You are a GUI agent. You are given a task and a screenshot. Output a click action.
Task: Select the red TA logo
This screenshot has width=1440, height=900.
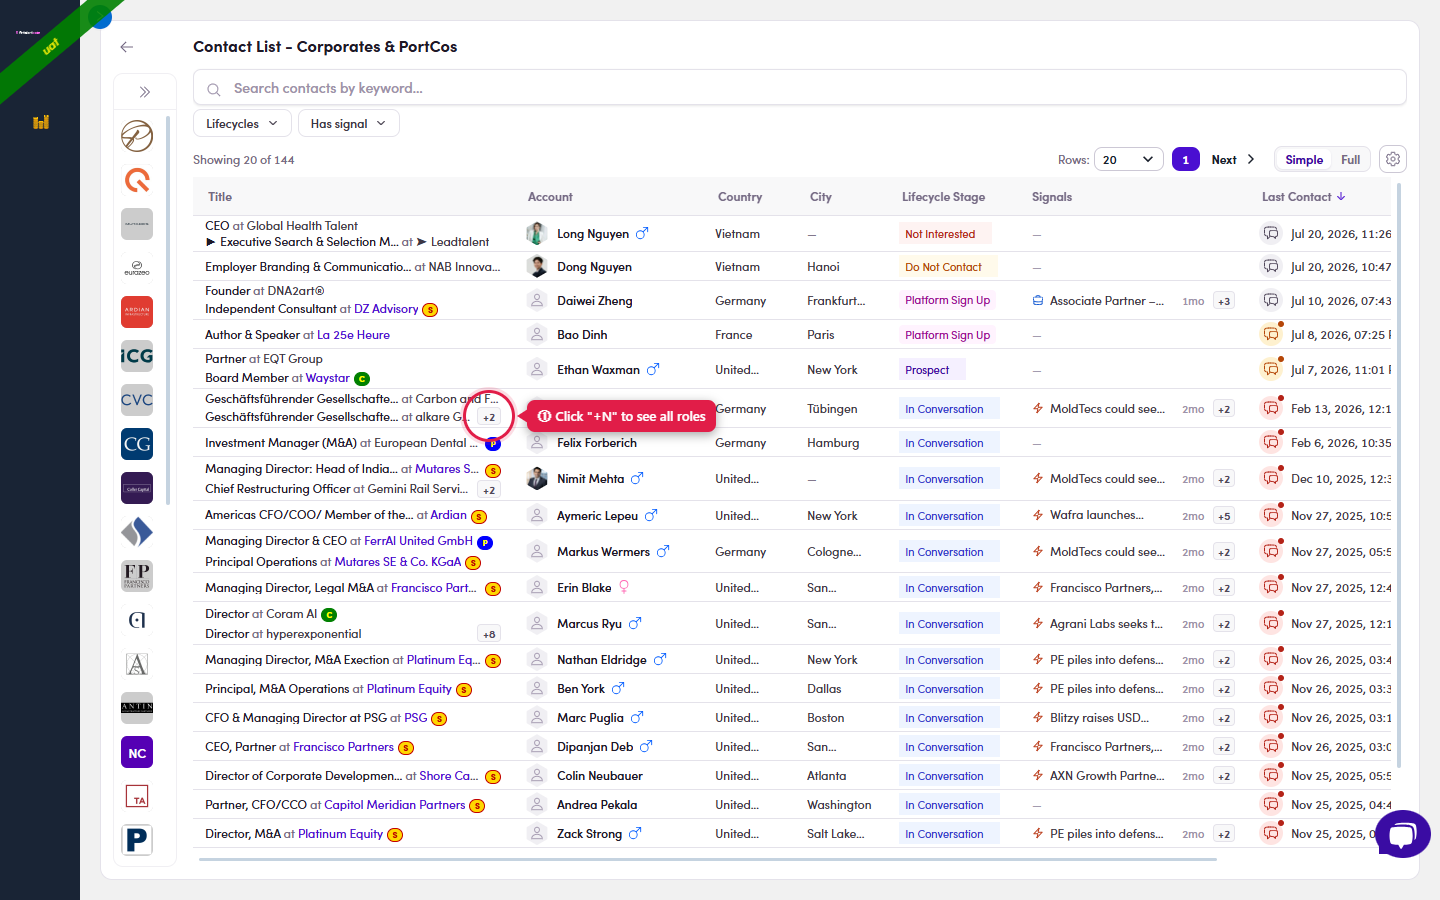point(137,797)
